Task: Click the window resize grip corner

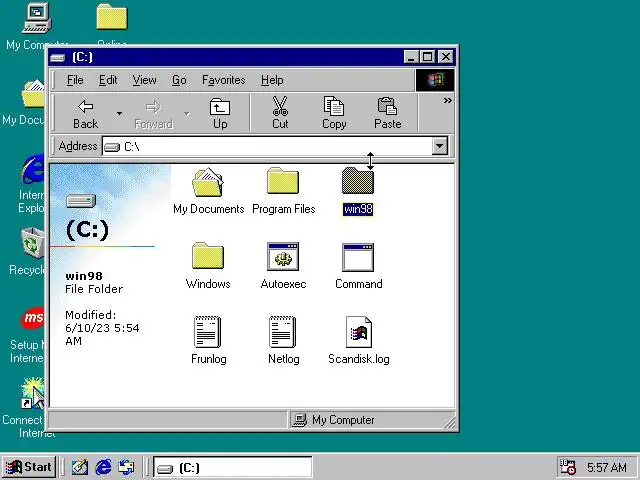Action: click(x=450, y=423)
